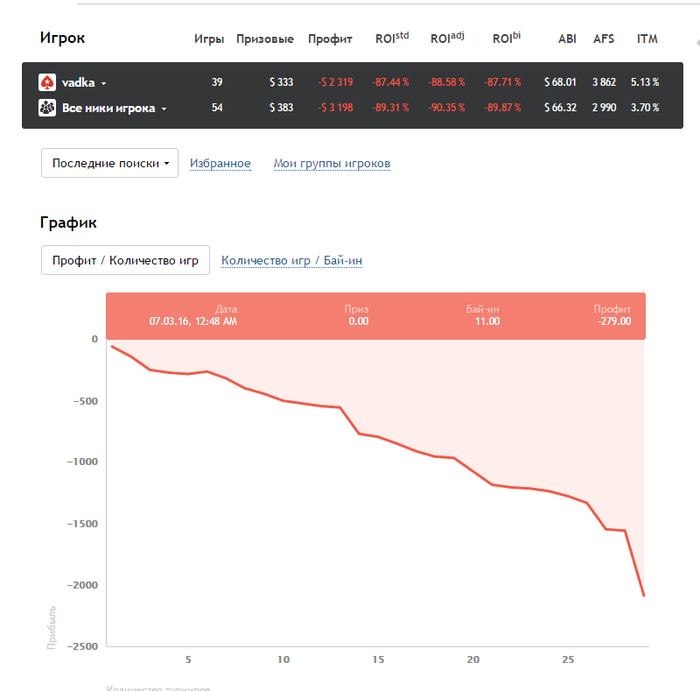Click the ITM column header
This screenshot has width=700, height=691.
coord(647,39)
